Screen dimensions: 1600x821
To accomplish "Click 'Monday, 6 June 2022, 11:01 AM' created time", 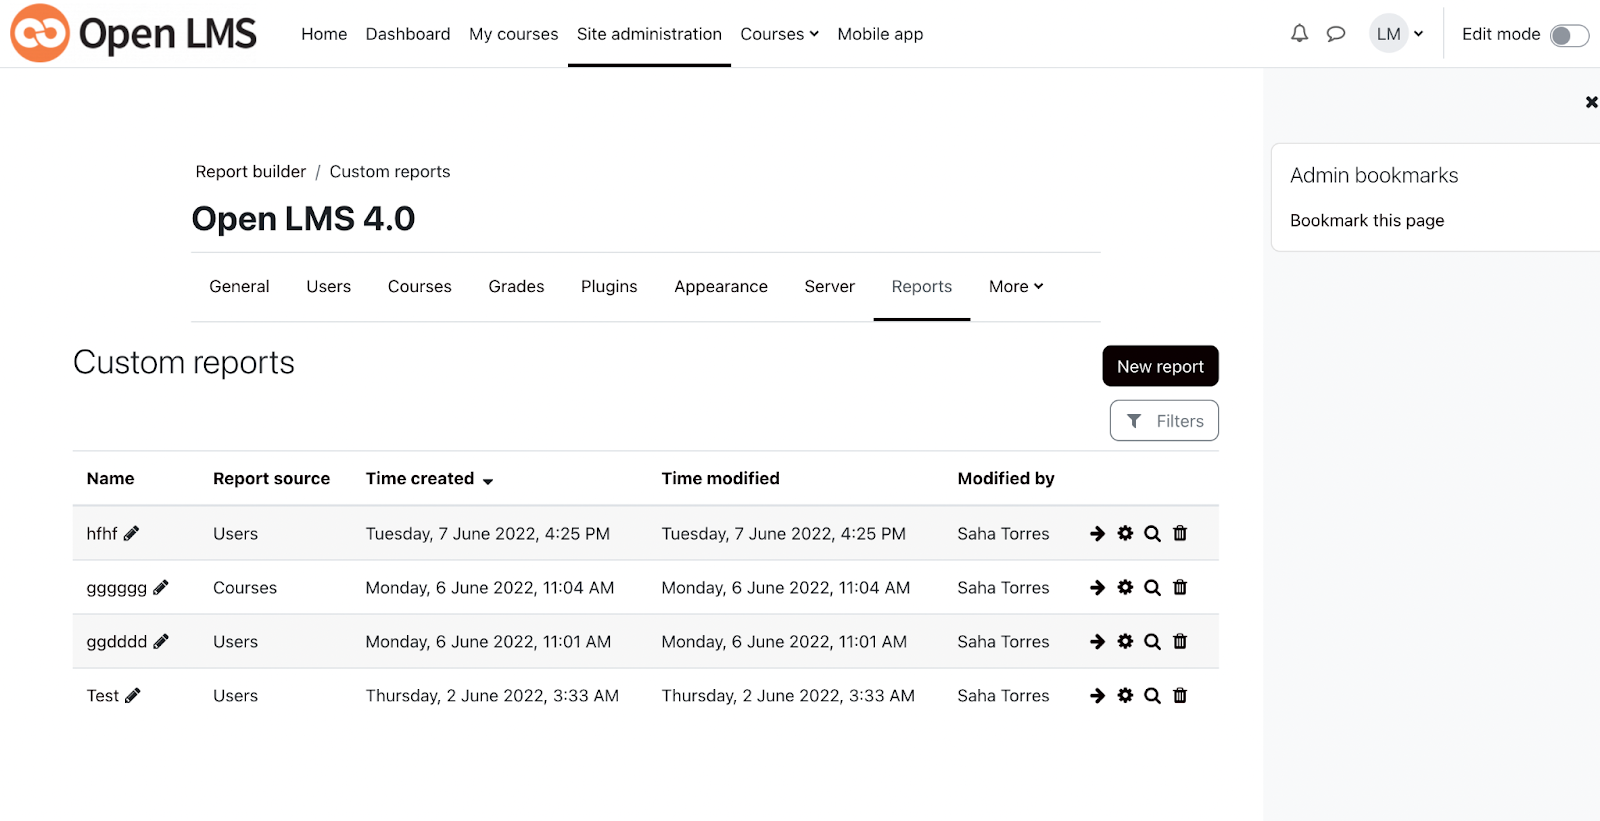I will [488, 642].
